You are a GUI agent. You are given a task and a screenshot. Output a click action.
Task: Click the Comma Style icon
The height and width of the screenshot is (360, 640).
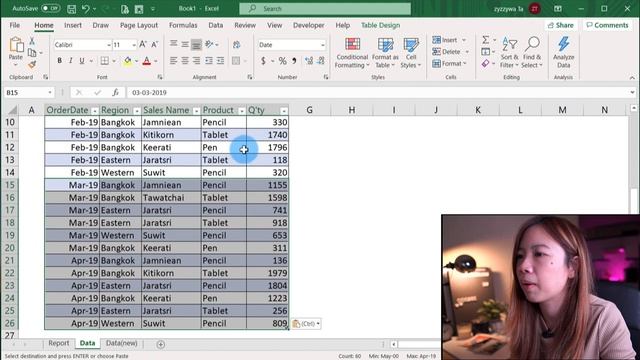point(294,61)
